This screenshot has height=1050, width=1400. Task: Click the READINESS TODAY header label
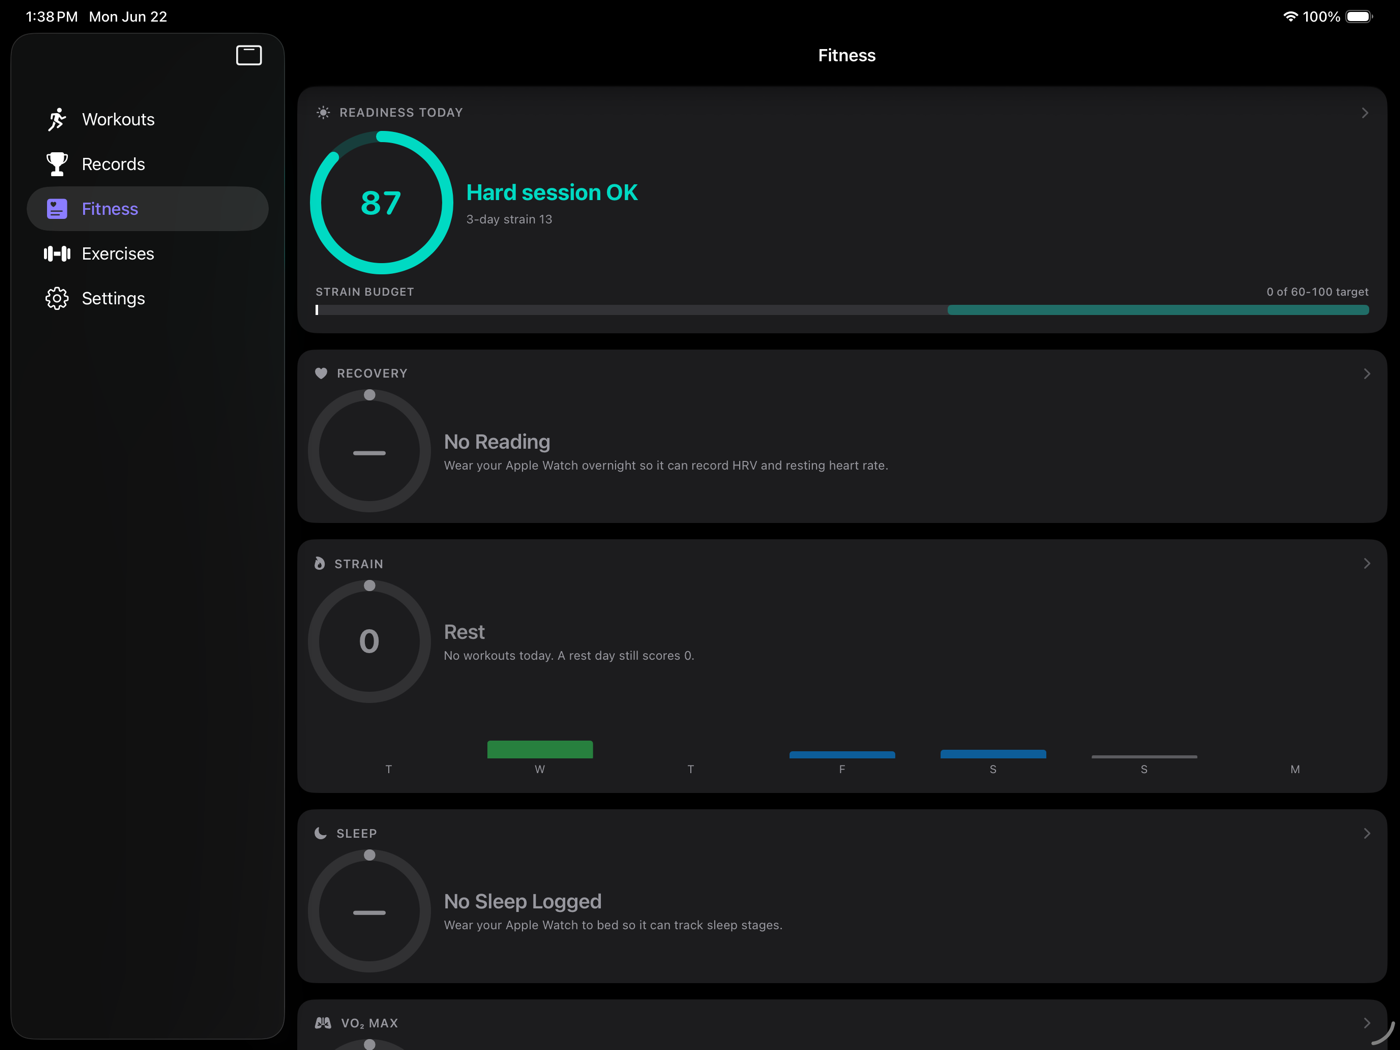tap(401, 113)
